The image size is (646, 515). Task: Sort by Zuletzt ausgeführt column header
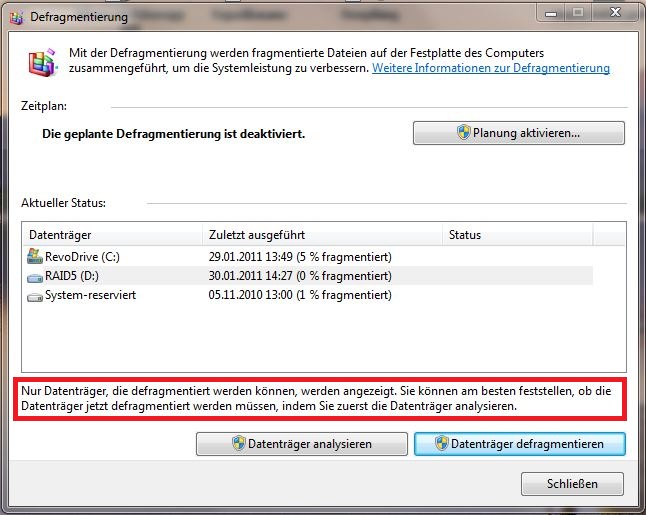pos(322,235)
